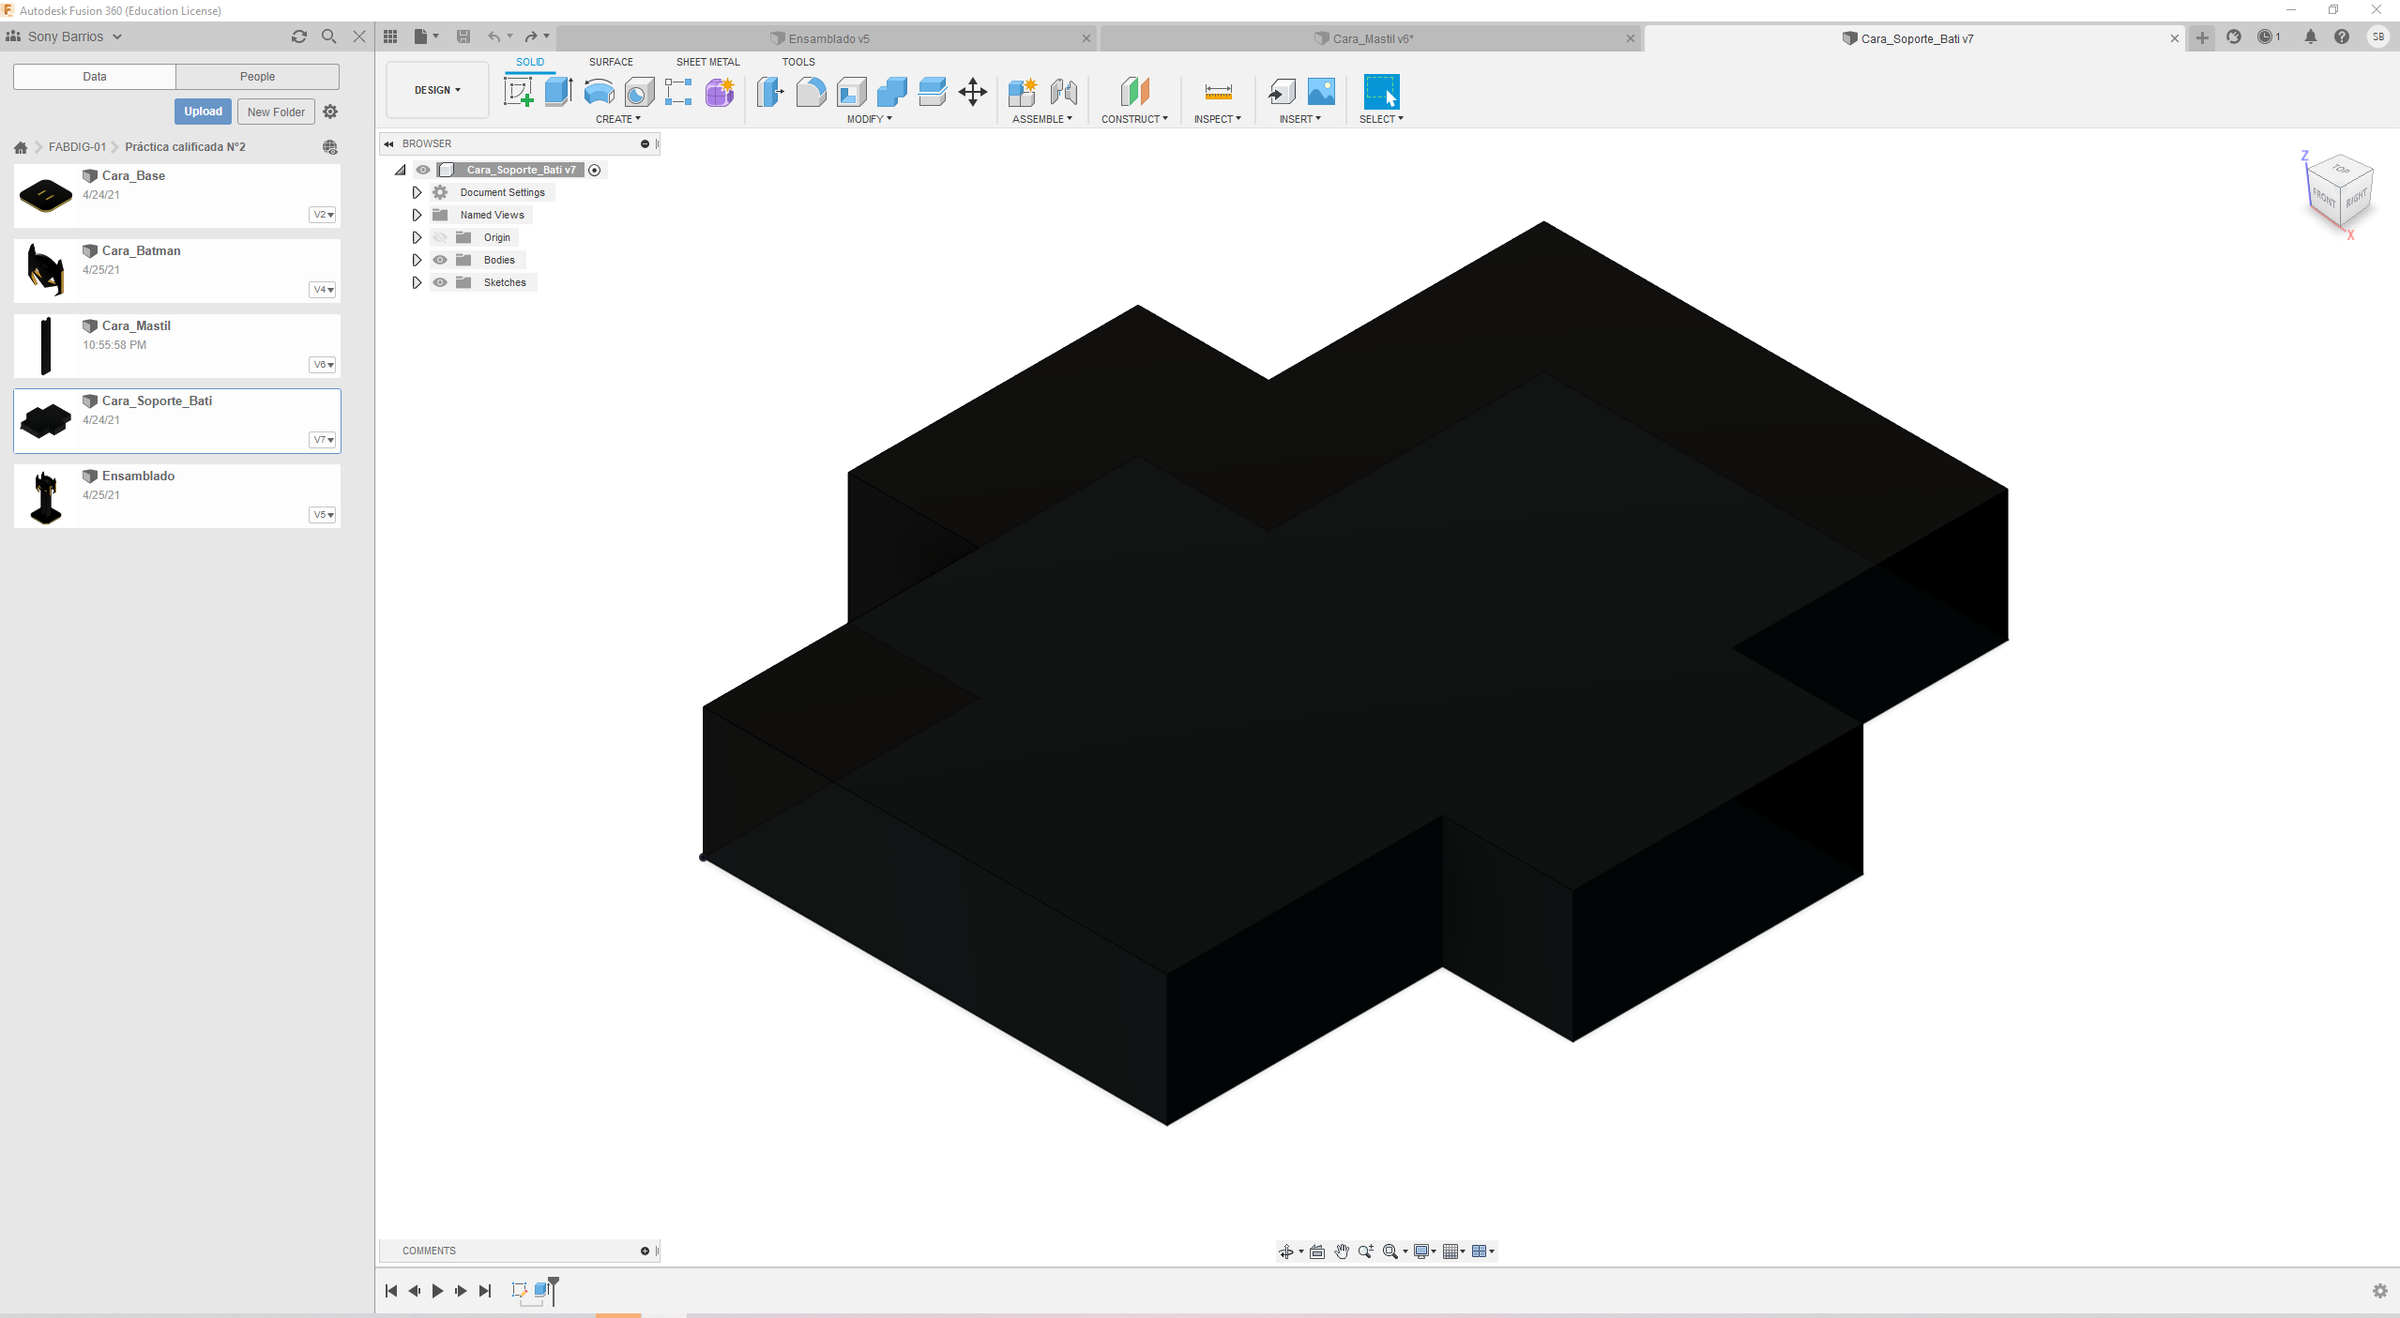The height and width of the screenshot is (1318, 2400).
Task: Switch to the TOOLS tab
Action: coord(798,62)
